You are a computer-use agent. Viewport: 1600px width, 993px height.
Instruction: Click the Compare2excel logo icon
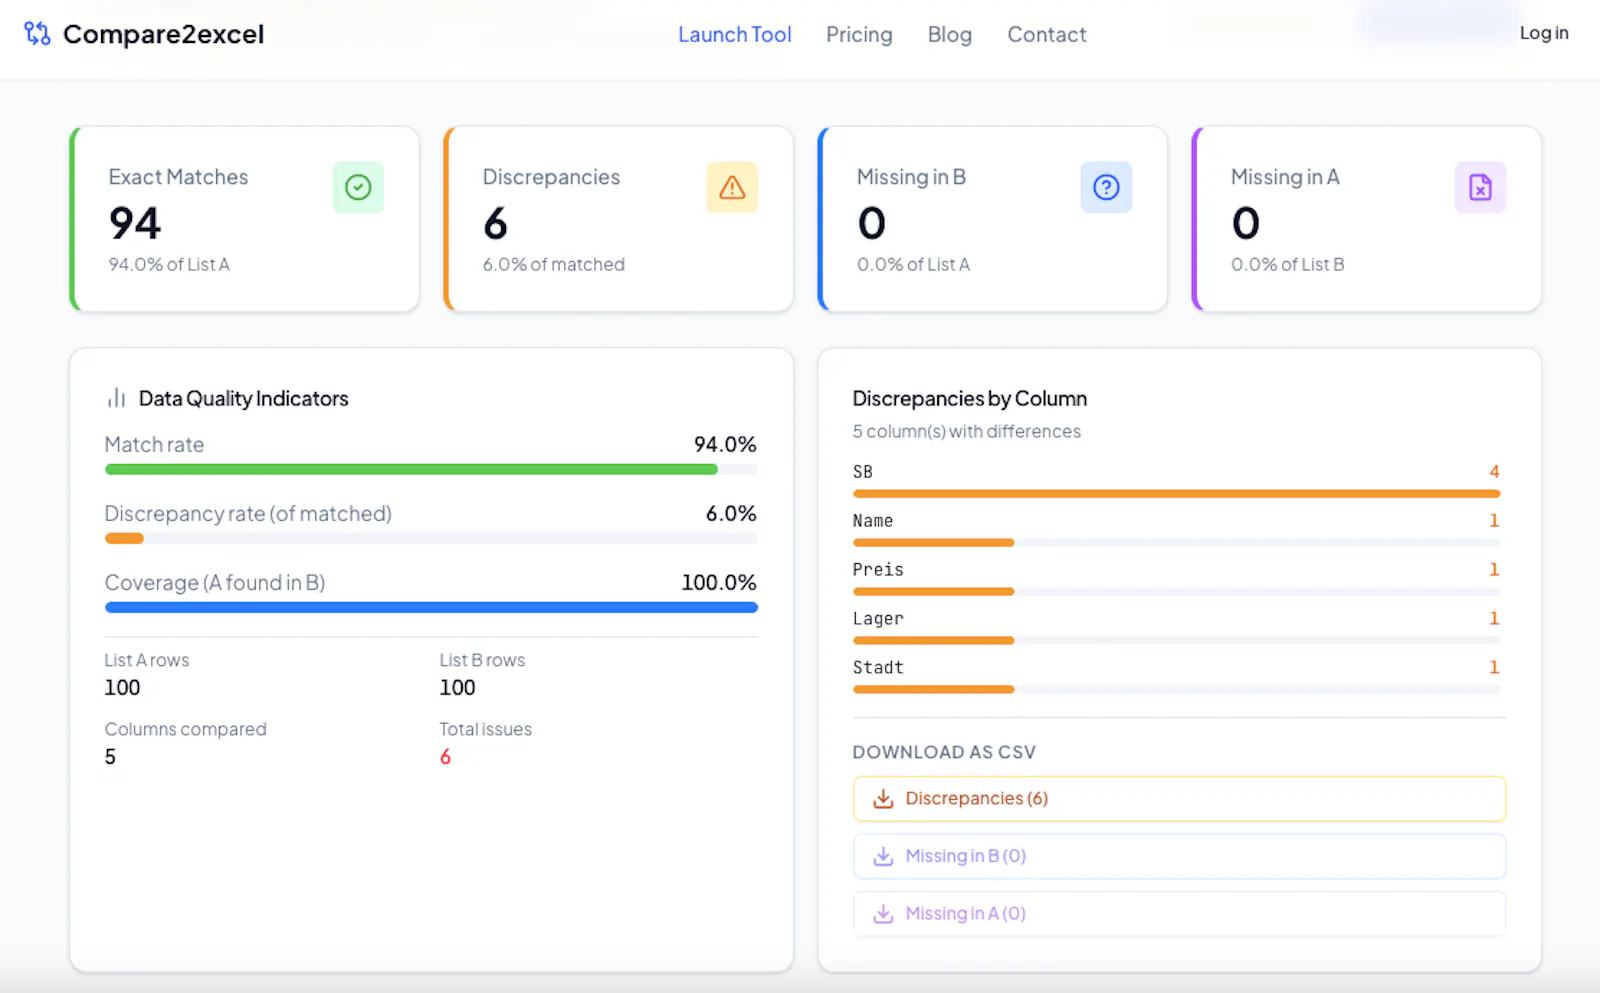click(37, 34)
